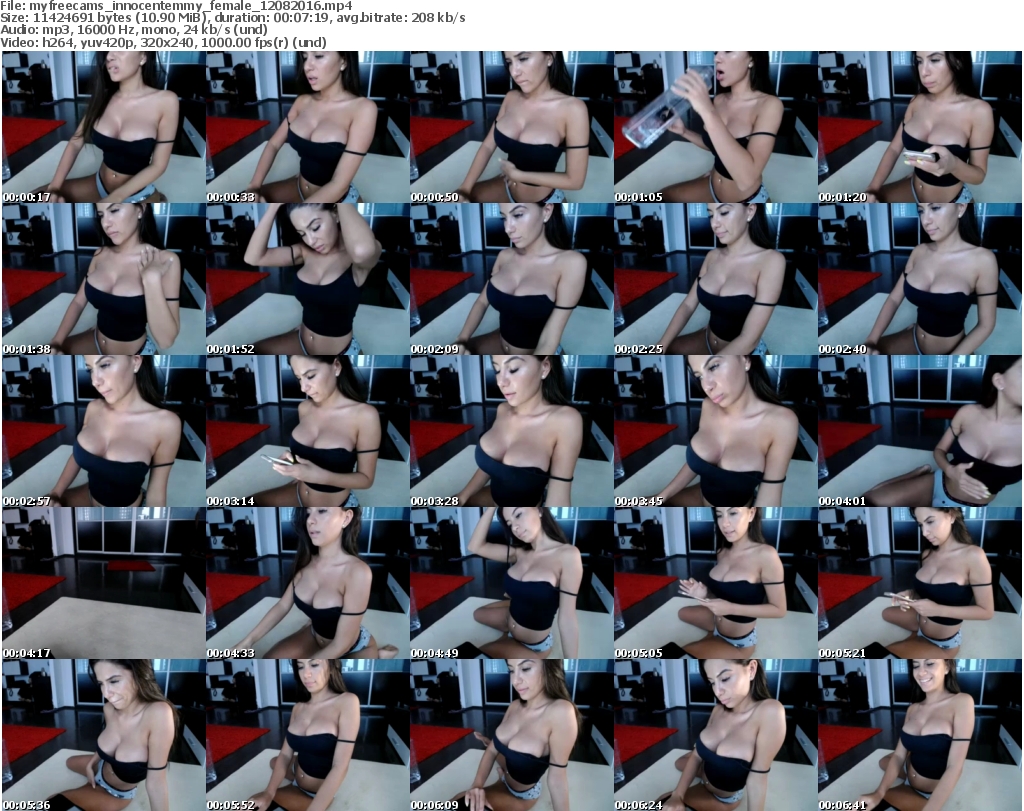The image size is (1024, 811).
Task: Choose the frame timestamped 00:02:25
Action: pyautogui.click(x=715, y=279)
